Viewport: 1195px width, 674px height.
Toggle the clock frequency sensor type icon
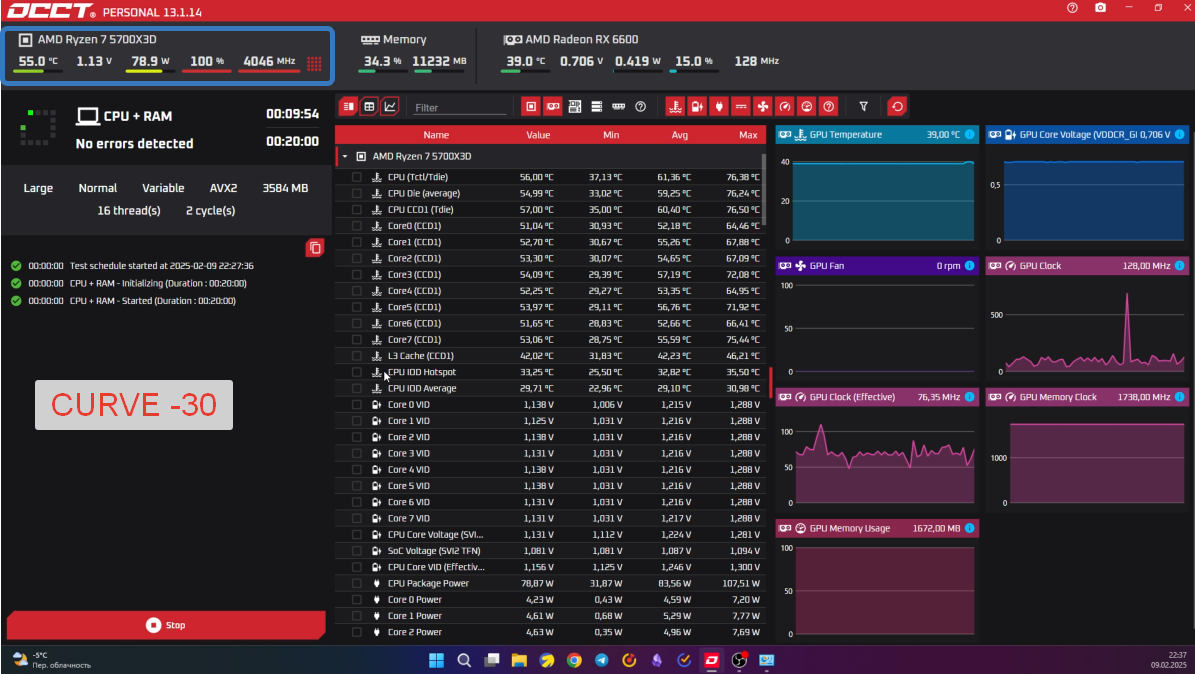tap(785, 107)
